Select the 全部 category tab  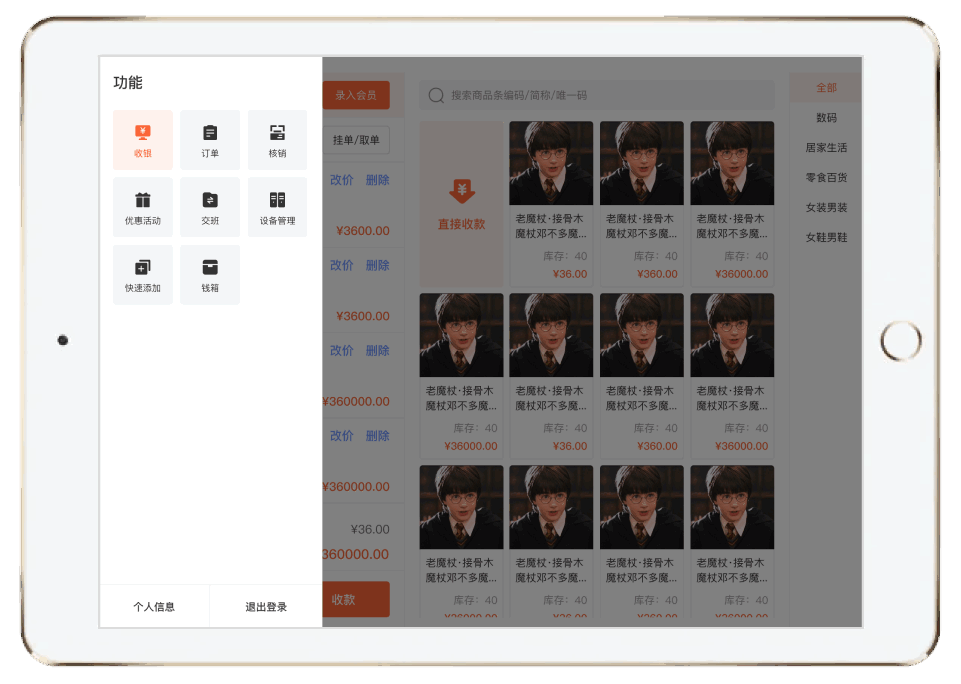[x=826, y=88]
